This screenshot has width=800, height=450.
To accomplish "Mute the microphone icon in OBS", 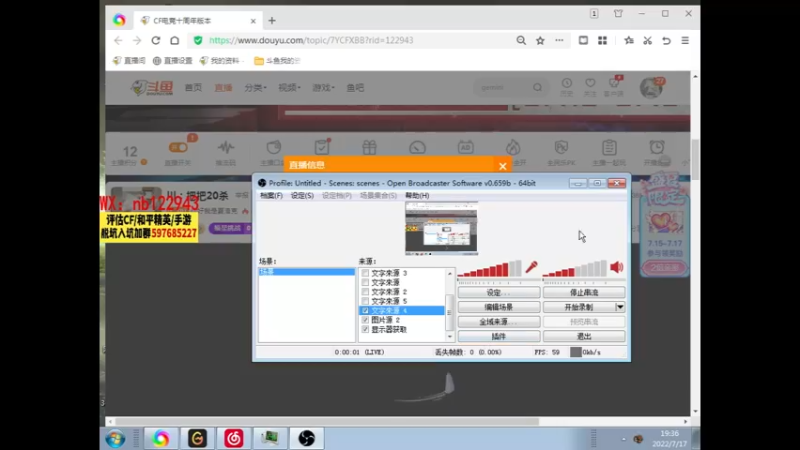I will (x=531, y=267).
